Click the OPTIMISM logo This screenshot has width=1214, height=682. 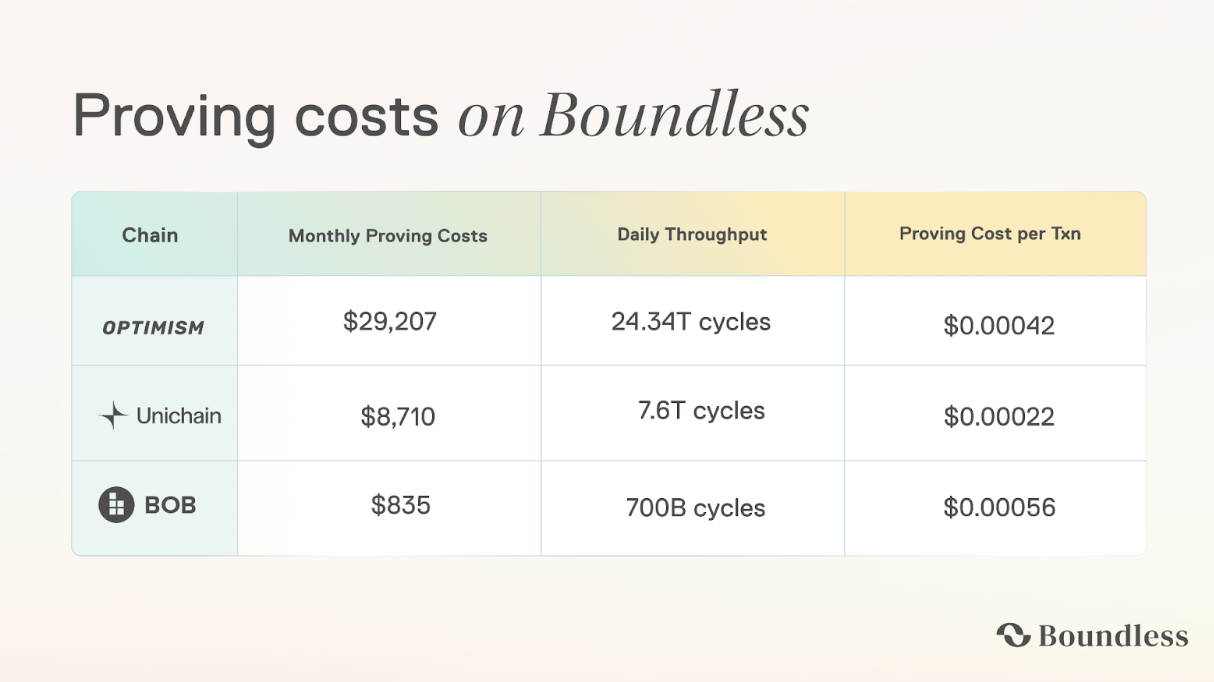point(154,327)
